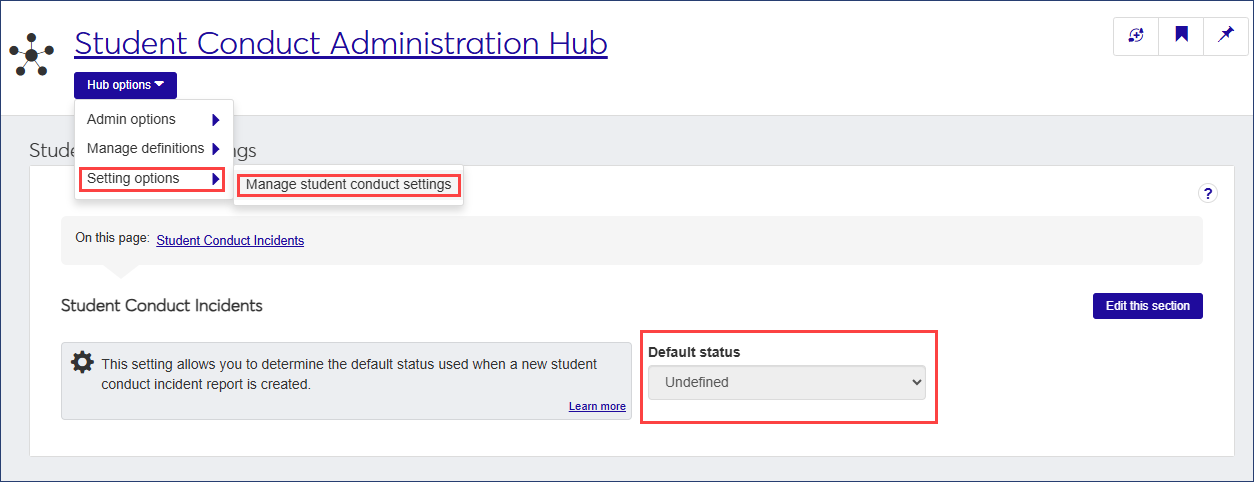This screenshot has width=1254, height=482.
Task: Open the Hub options dropdown button
Action: click(x=125, y=85)
